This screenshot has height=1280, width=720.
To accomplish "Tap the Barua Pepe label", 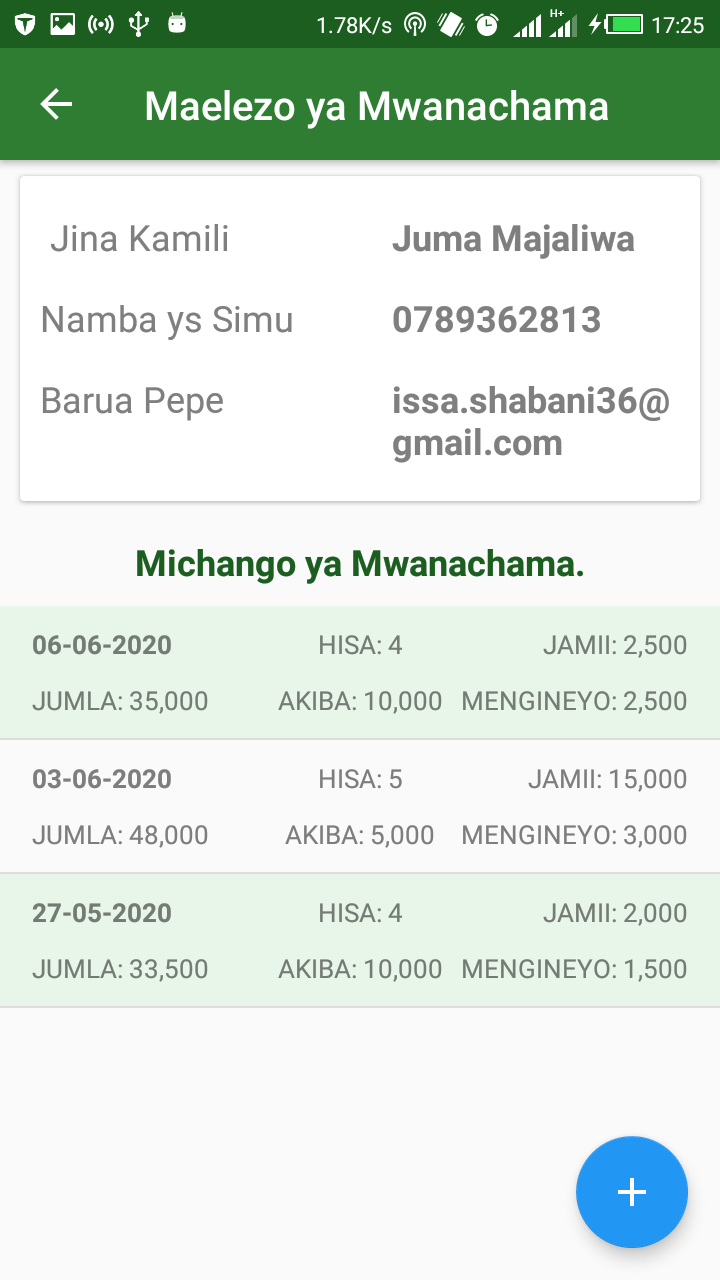I will click(132, 401).
